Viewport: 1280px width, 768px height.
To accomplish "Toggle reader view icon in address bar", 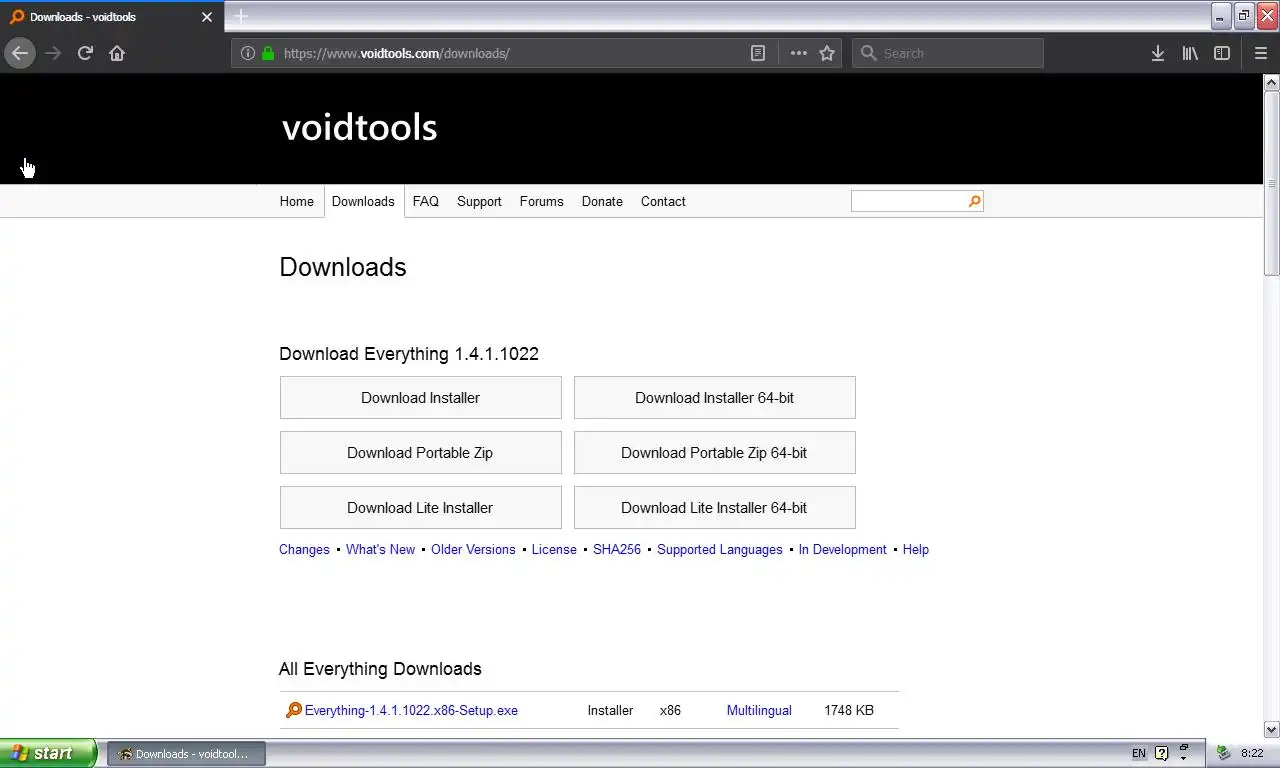I will point(758,53).
